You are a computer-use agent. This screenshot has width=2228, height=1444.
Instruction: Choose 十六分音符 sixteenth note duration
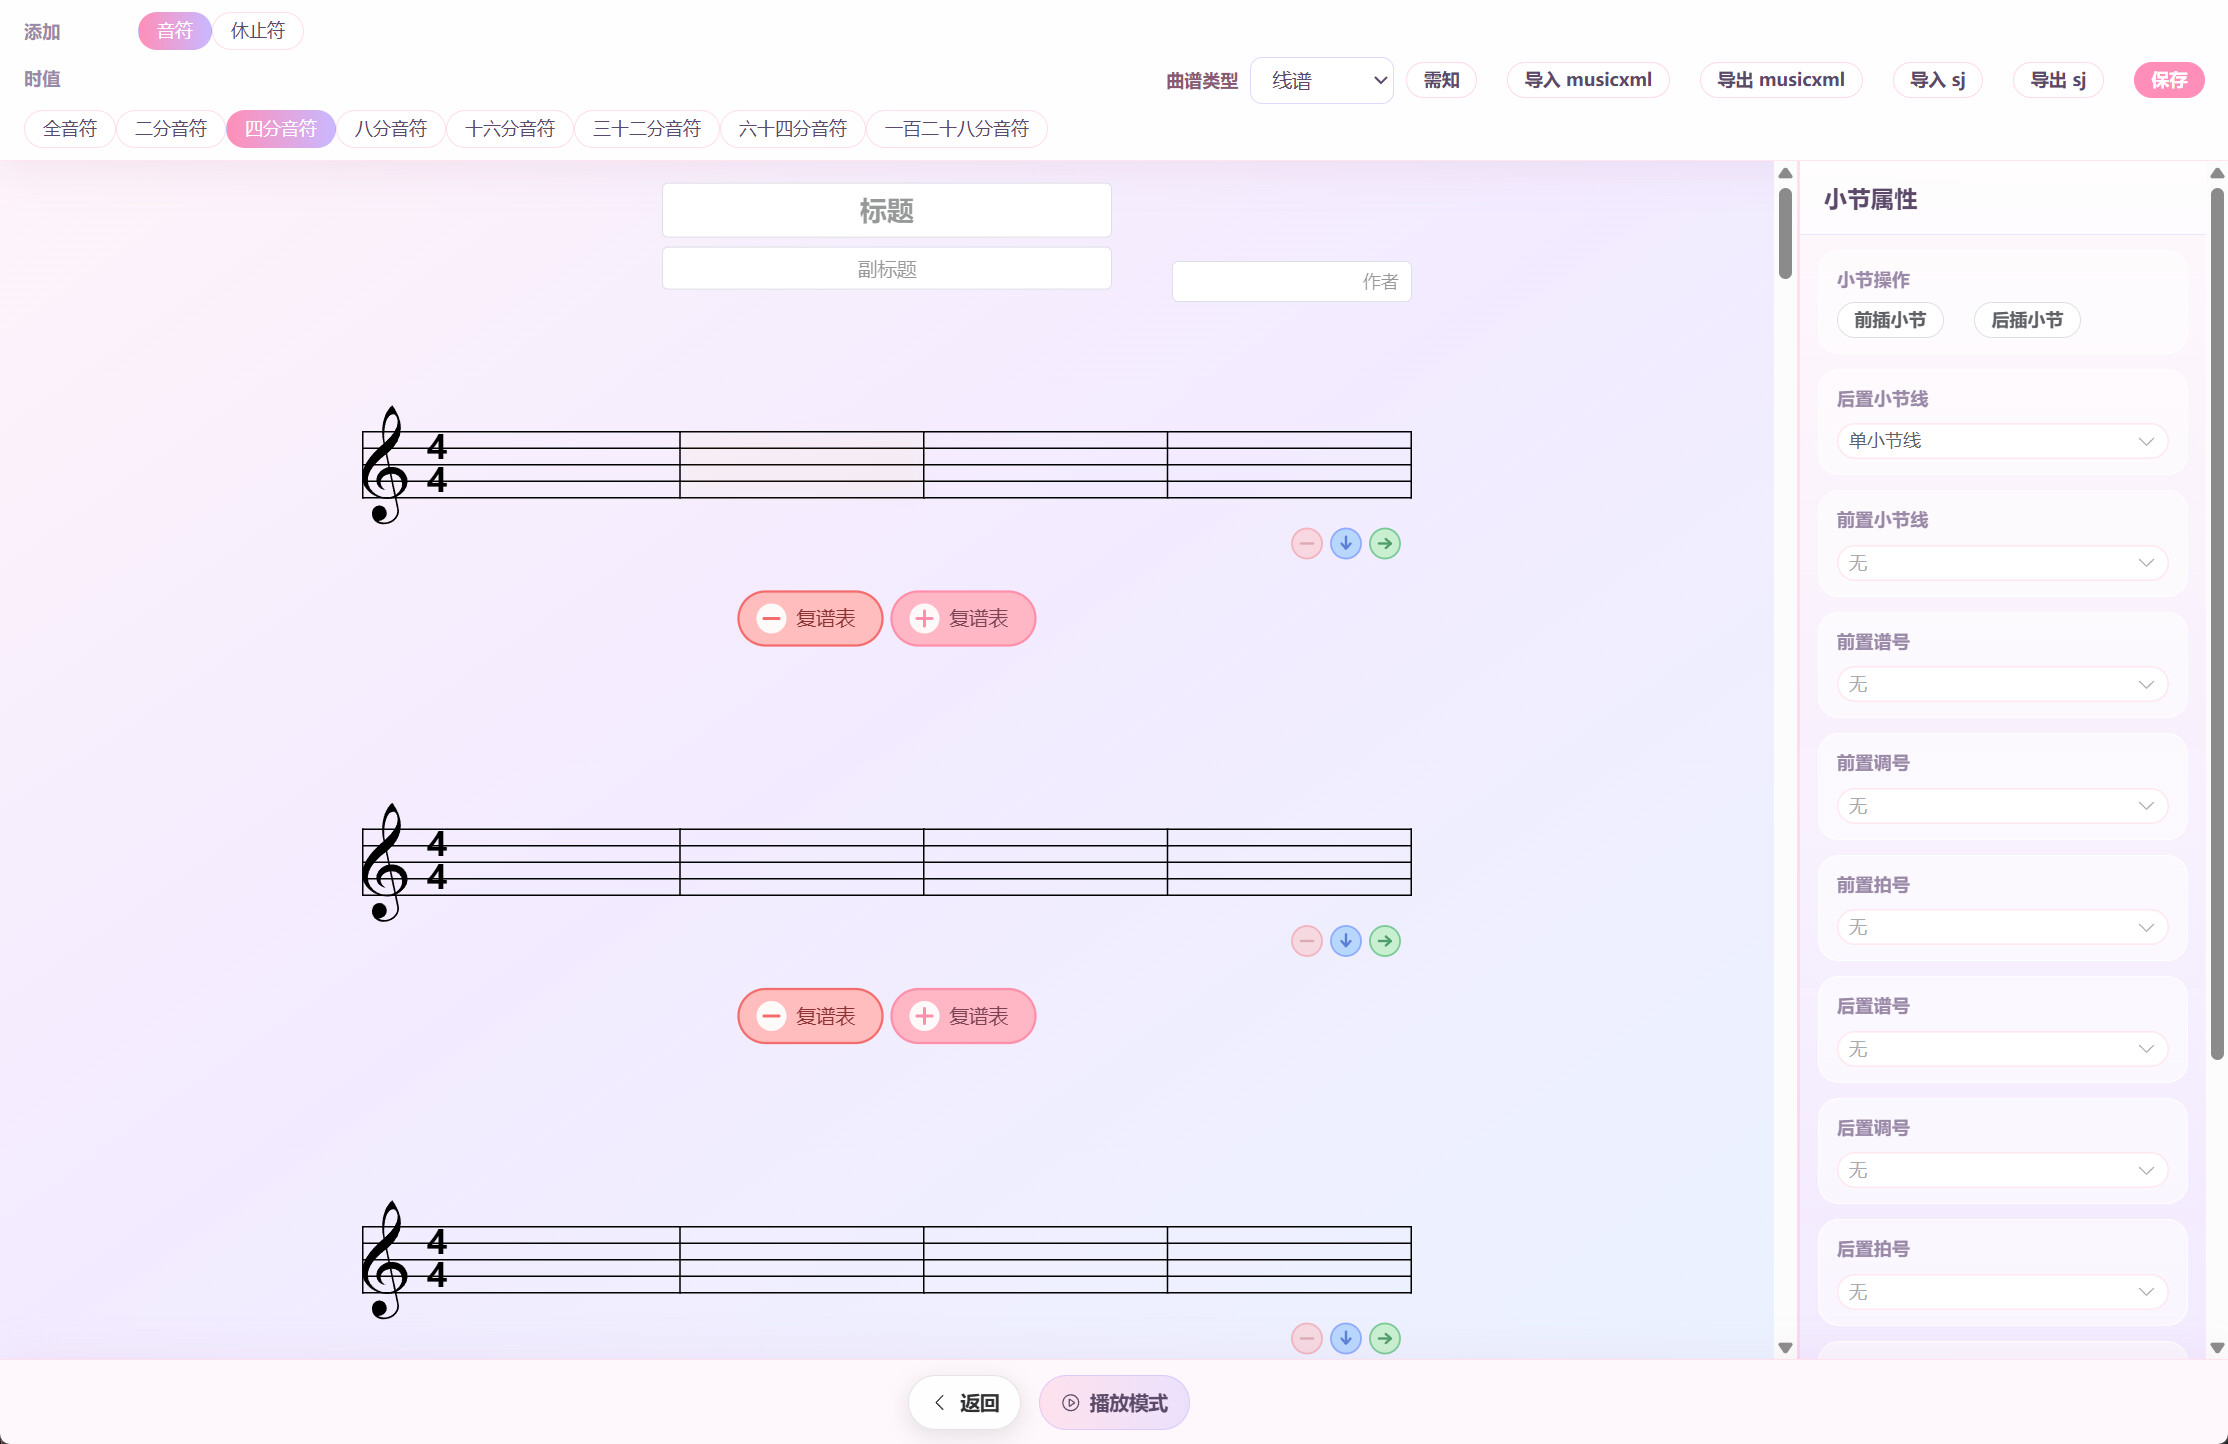point(510,129)
